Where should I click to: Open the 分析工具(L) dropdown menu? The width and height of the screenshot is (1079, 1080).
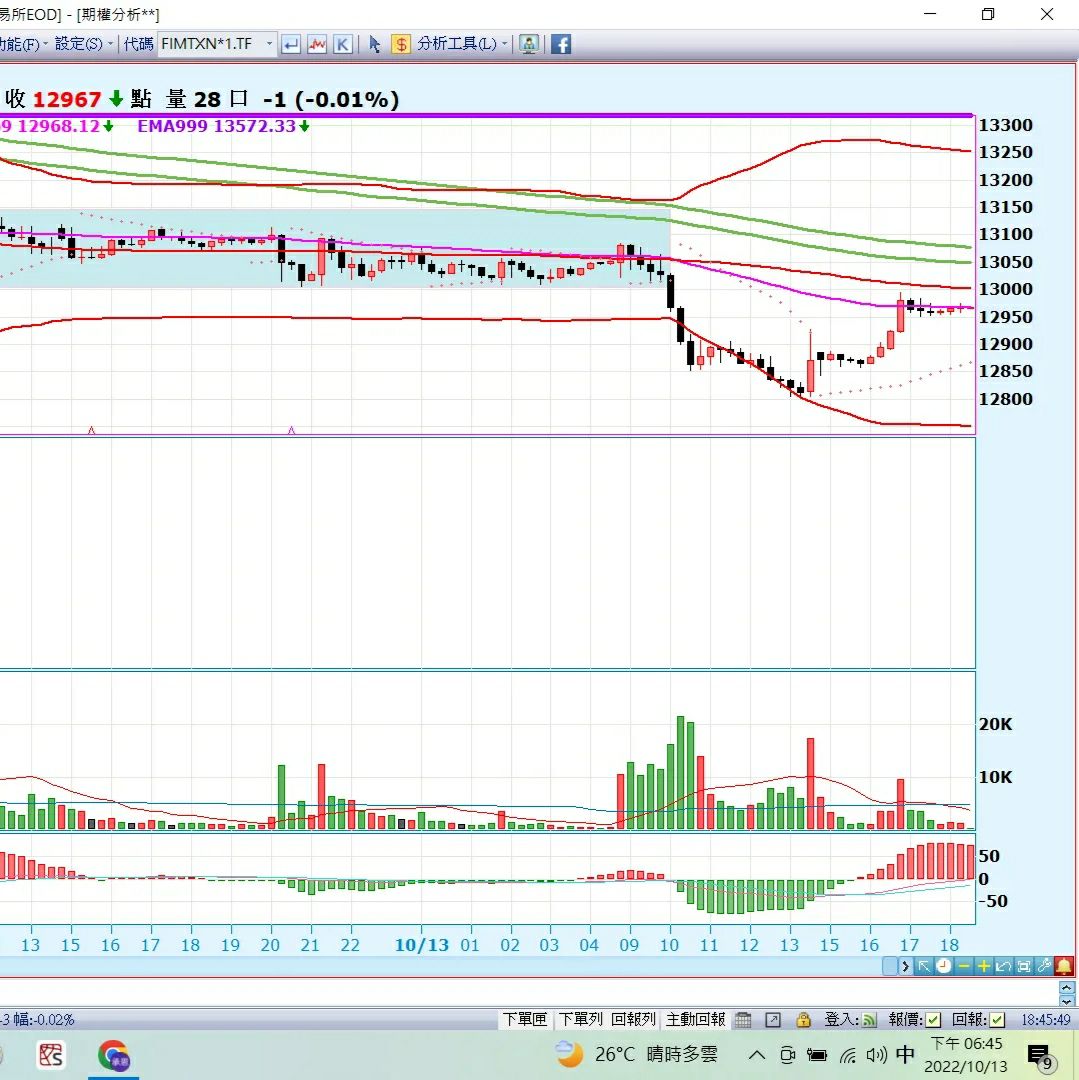click(462, 44)
